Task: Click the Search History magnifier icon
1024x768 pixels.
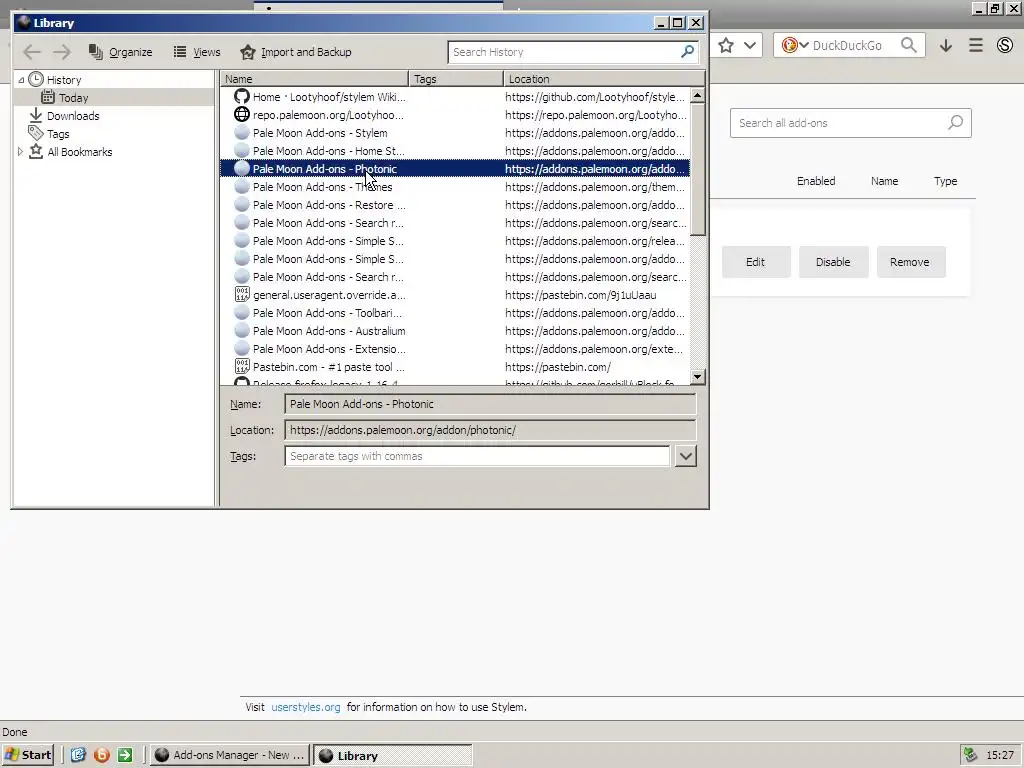Action: [687, 52]
